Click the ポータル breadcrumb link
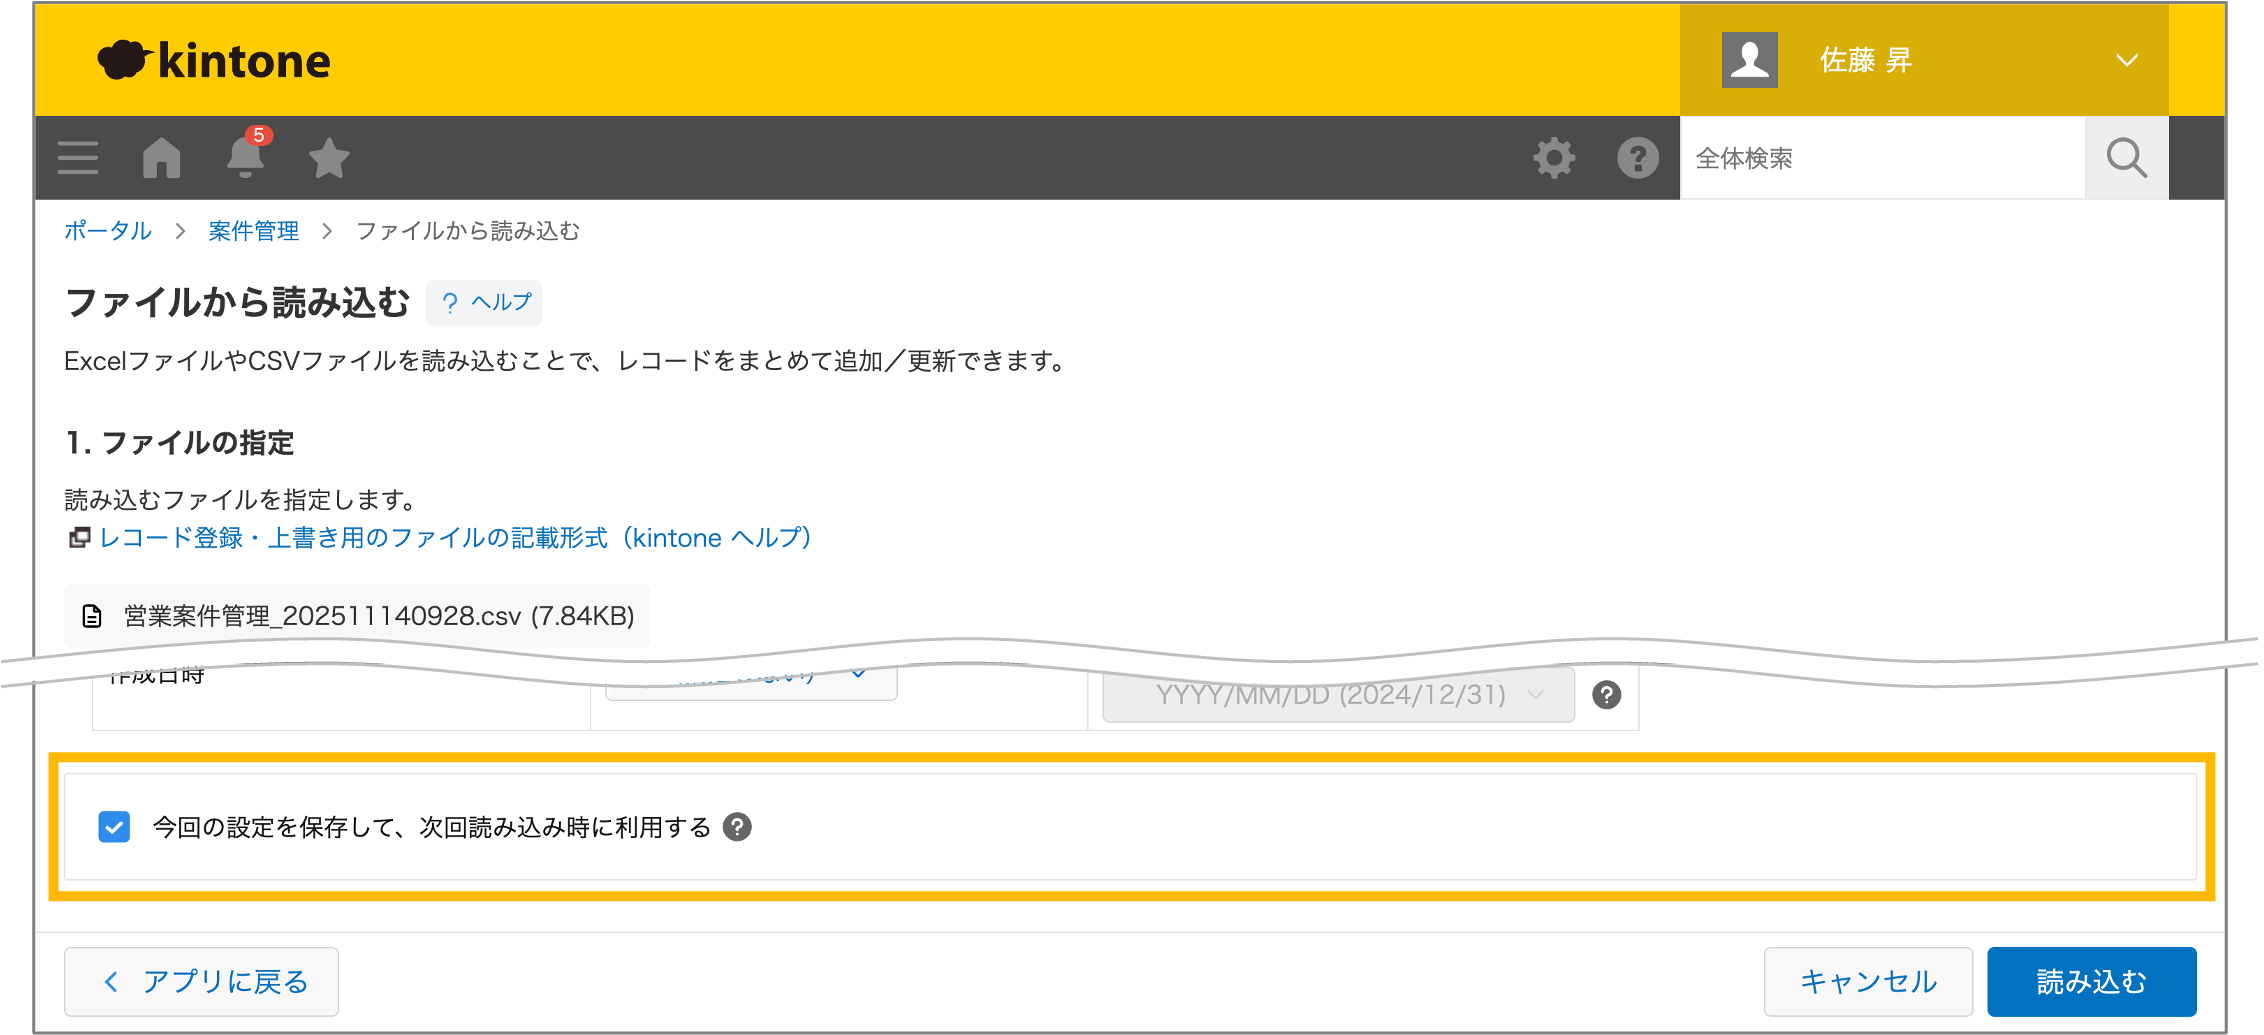This screenshot has height=1035, width=2264. click(x=108, y=231)
